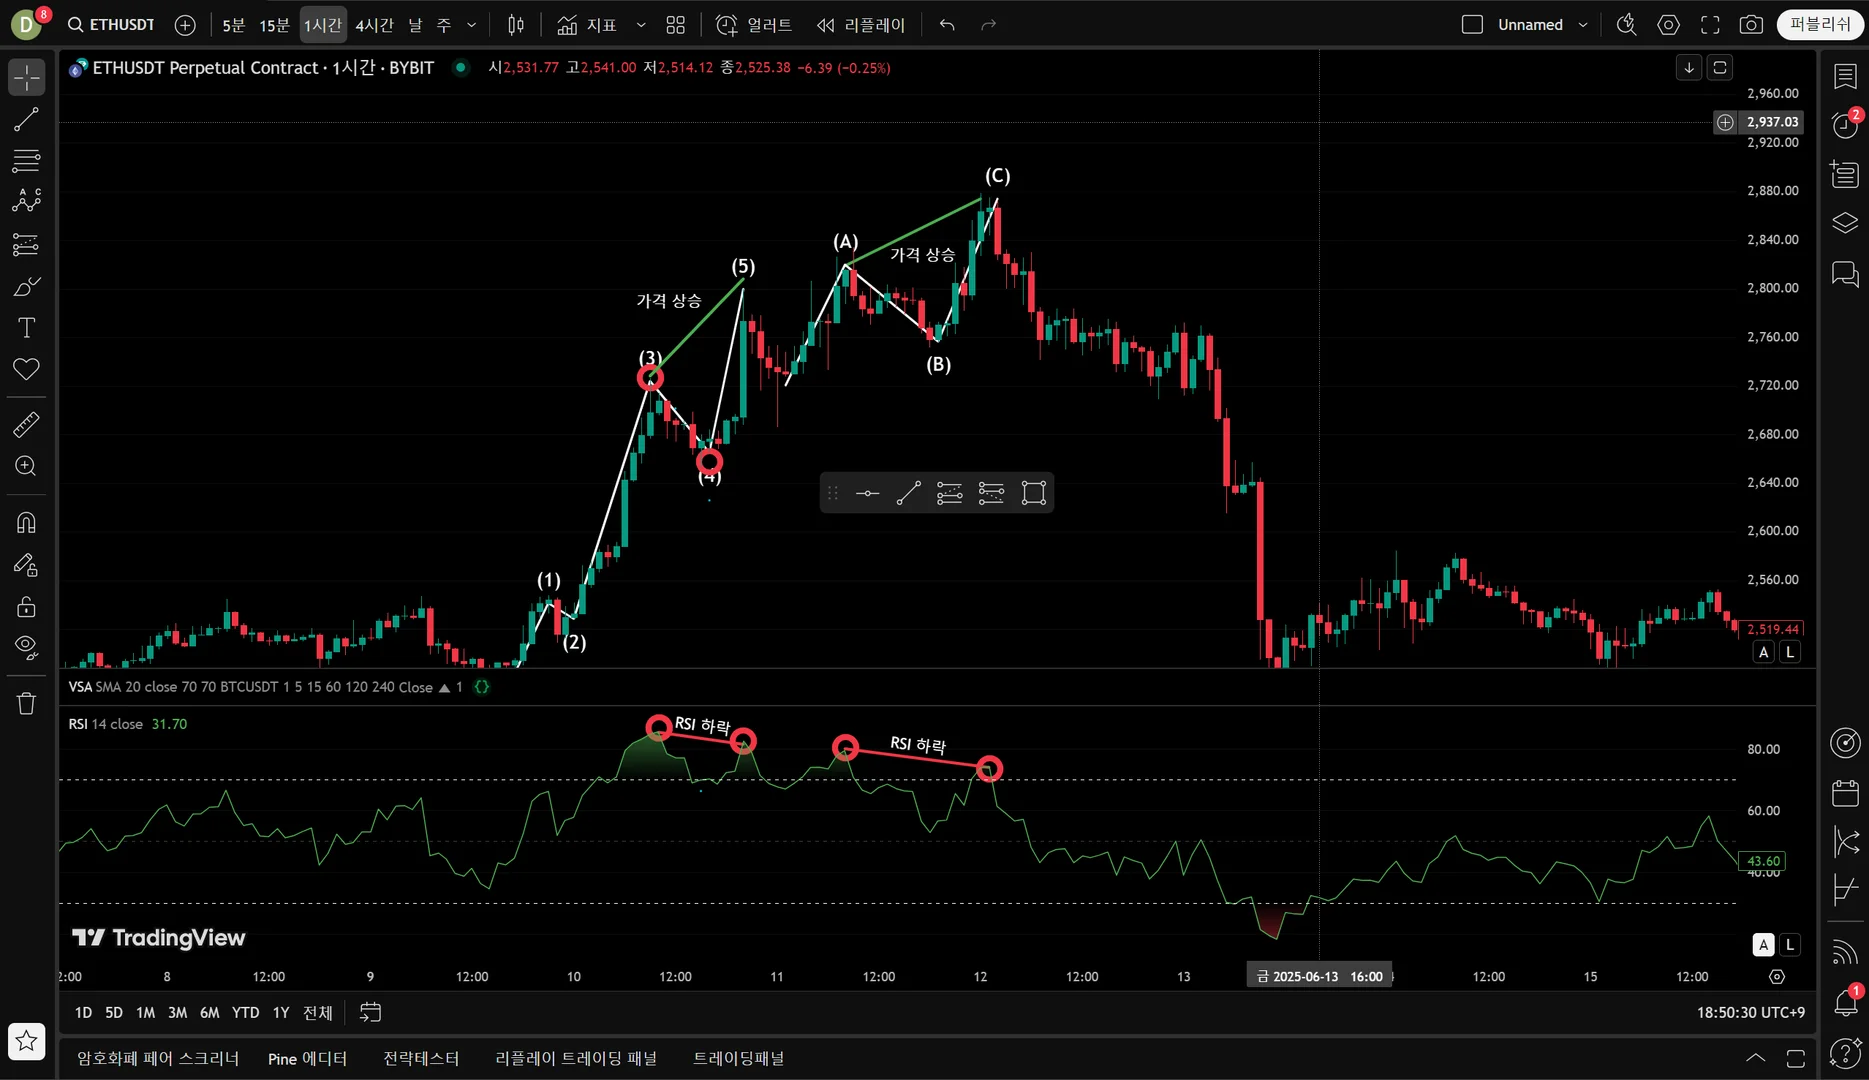
Task: Toggle lock all drawings
Action: [x=27, y=607]
